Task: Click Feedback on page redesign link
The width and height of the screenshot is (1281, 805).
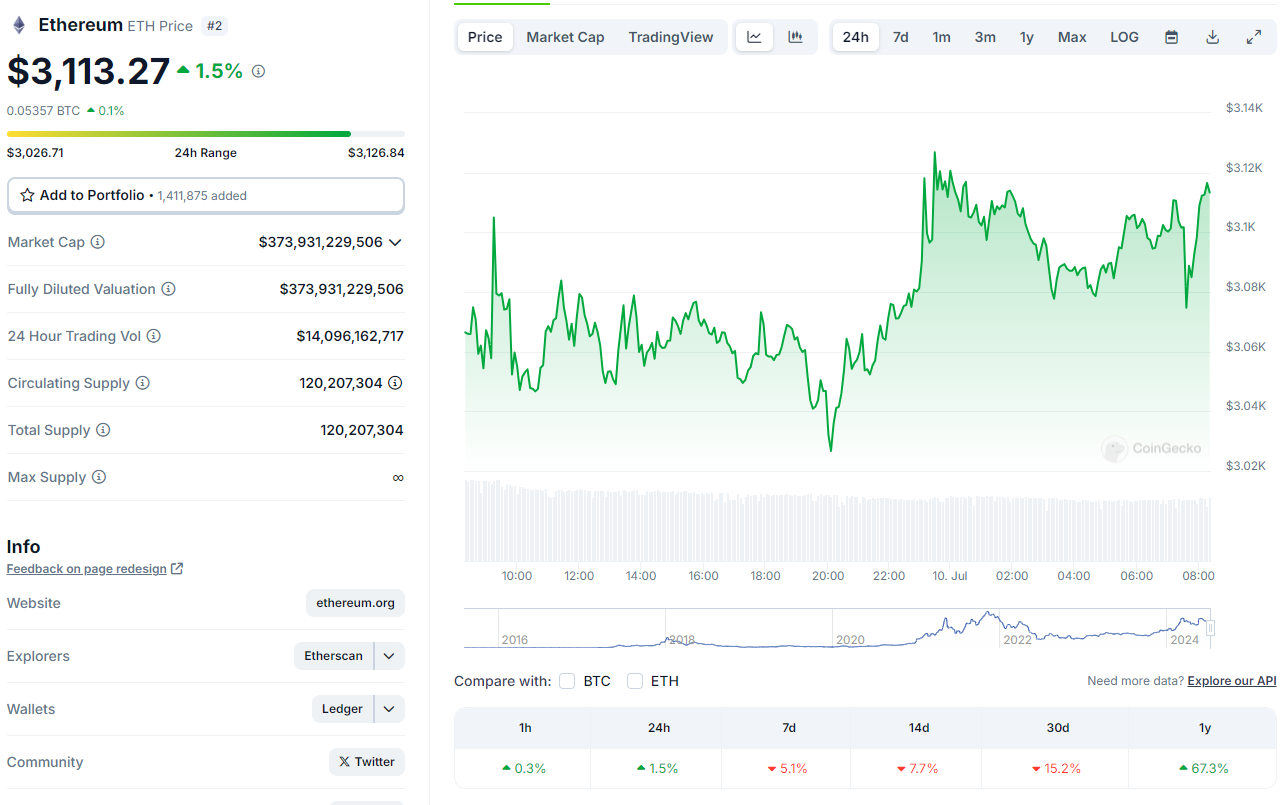Action: (87, 569)
